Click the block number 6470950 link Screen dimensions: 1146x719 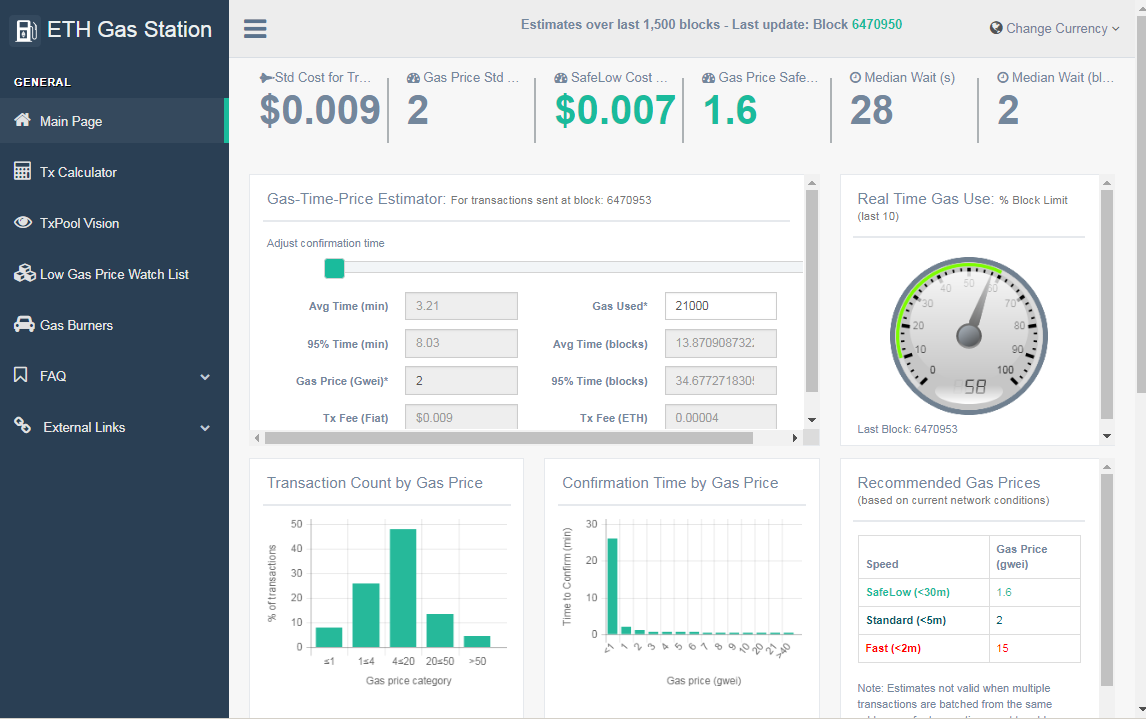pos(876,24)
